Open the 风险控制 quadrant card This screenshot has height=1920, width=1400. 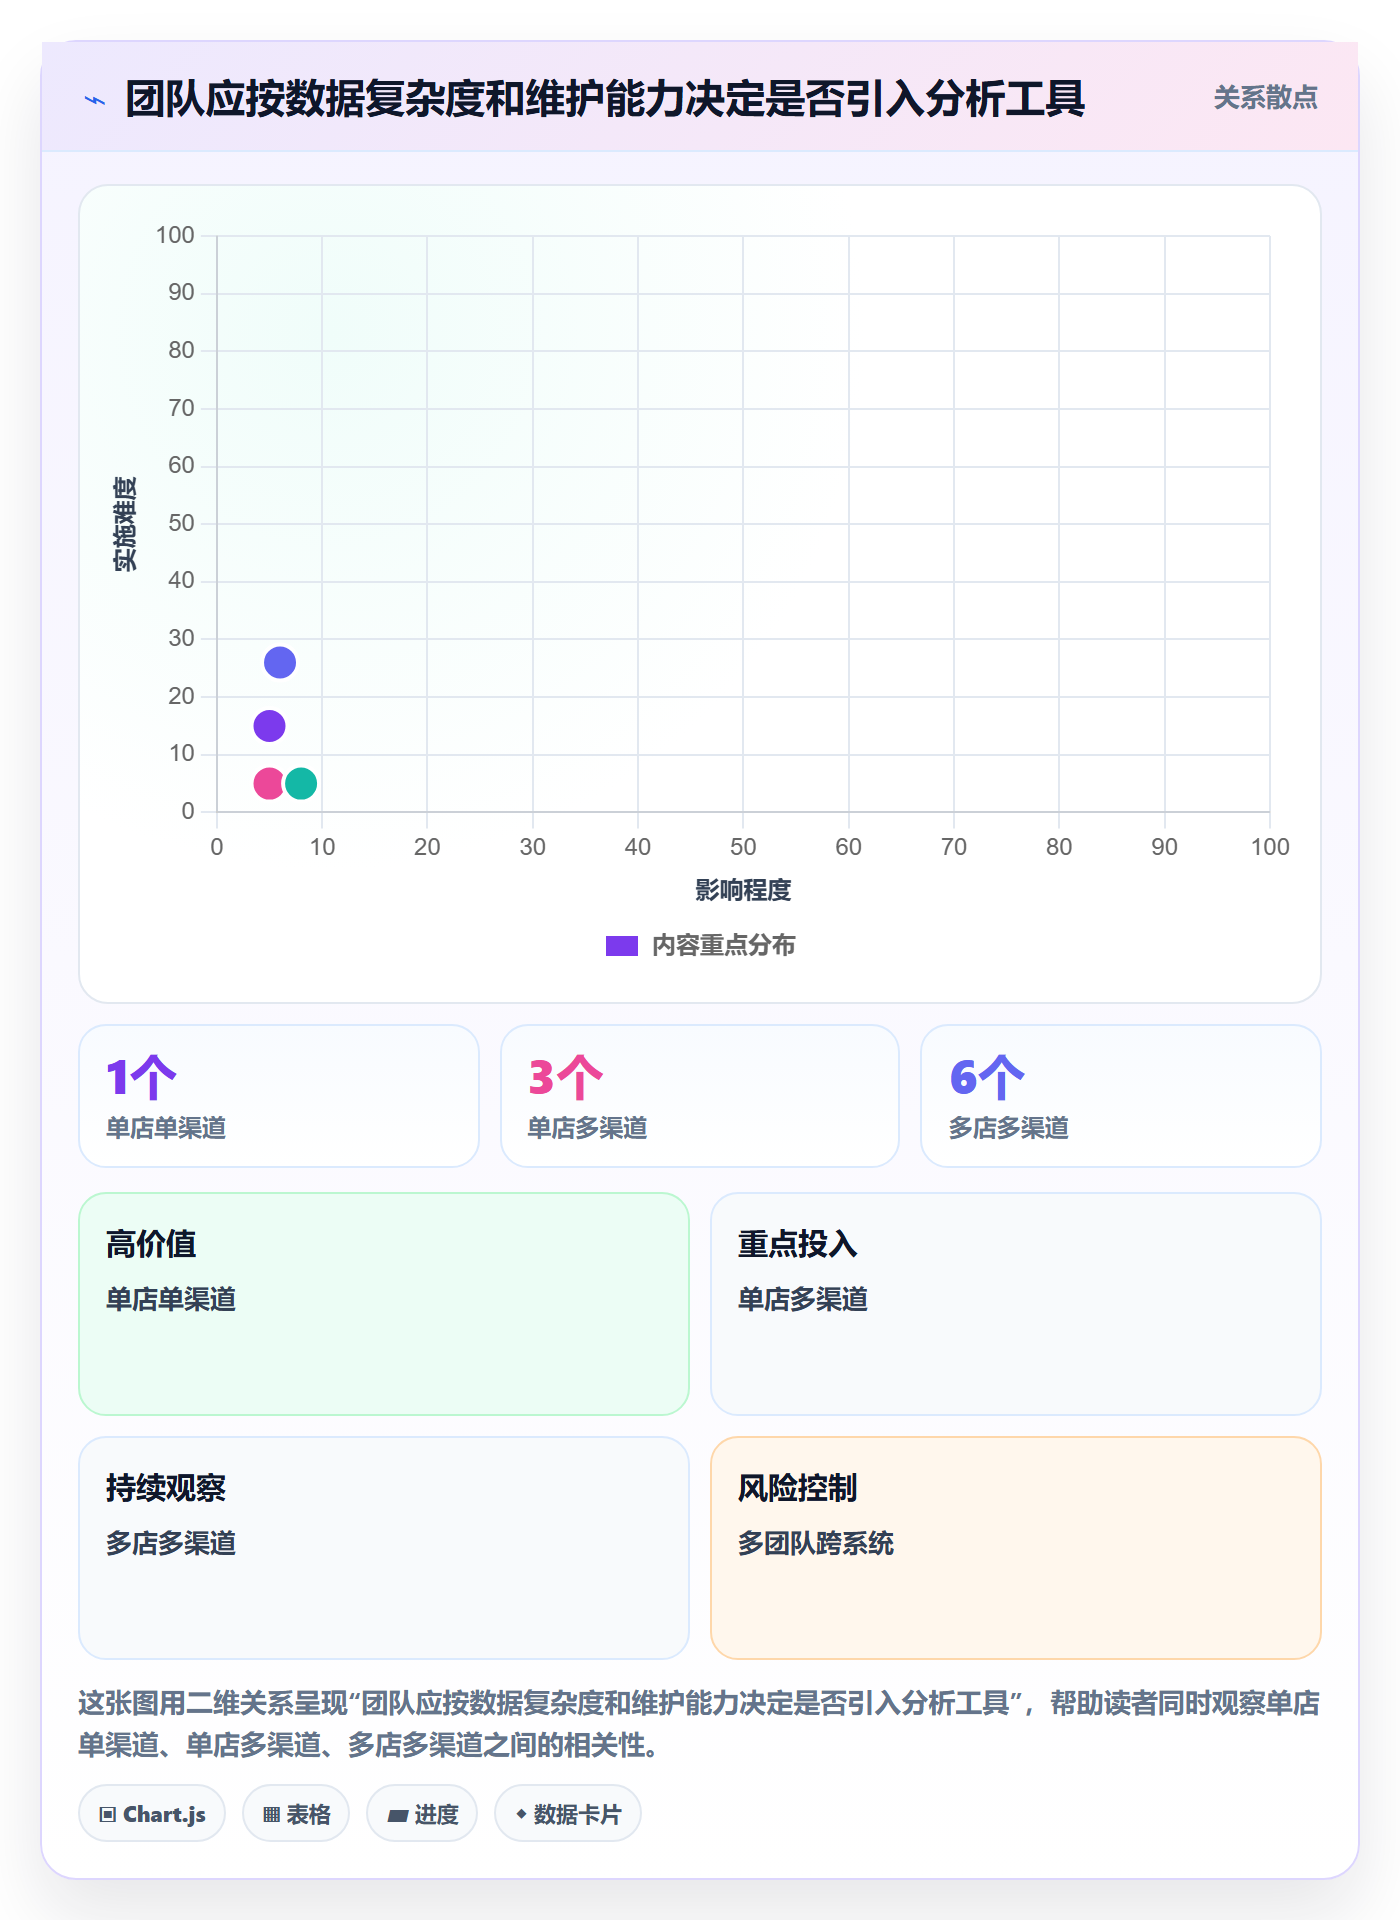[1016, 1548]
